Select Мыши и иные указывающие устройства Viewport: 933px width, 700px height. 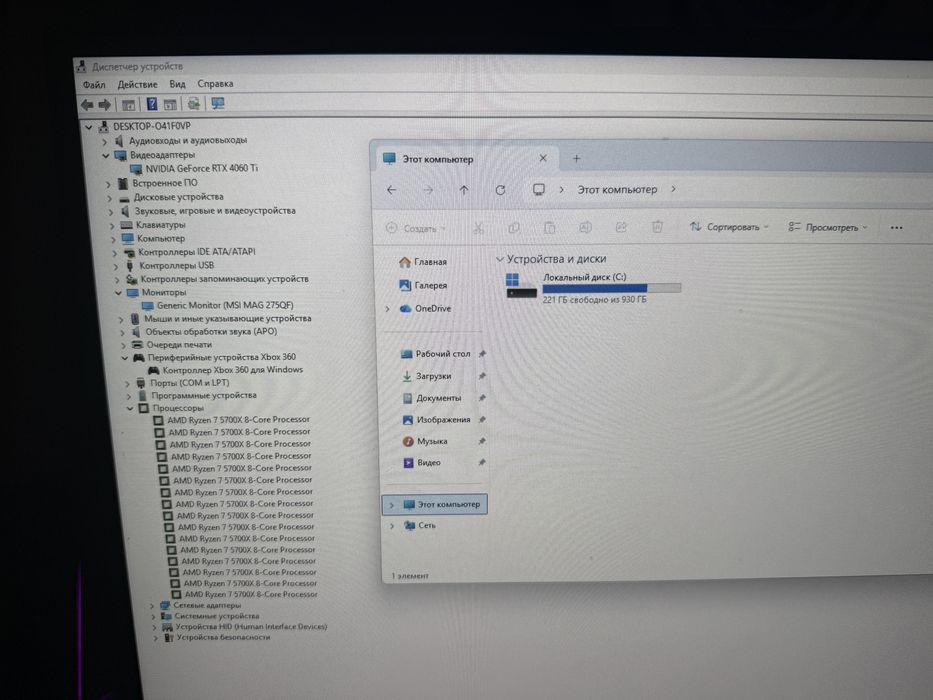tap(227, 318)
